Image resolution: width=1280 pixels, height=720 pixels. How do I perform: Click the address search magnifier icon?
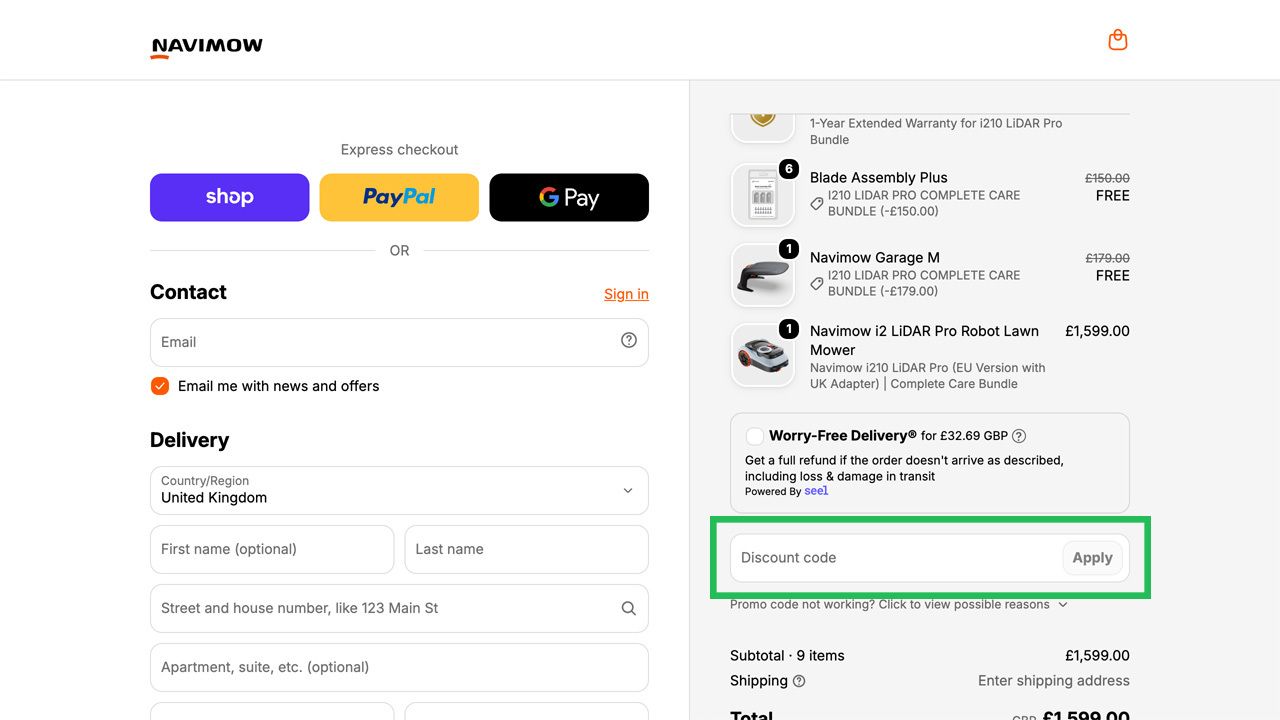point(629,608)
